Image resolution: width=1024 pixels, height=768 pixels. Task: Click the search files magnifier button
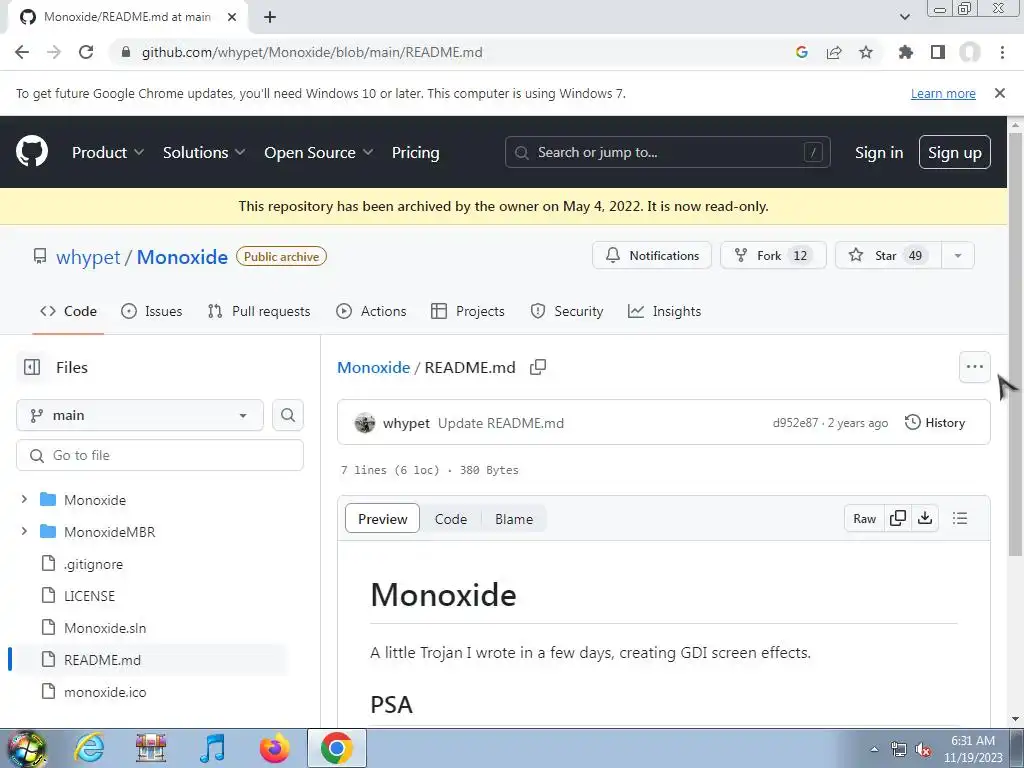click(288, 415)
